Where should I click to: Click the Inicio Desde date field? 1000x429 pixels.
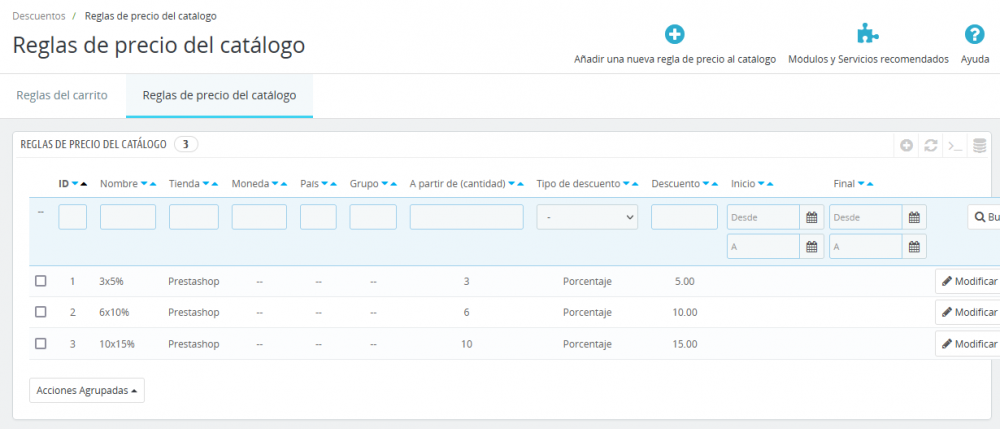tap(763, 217)
